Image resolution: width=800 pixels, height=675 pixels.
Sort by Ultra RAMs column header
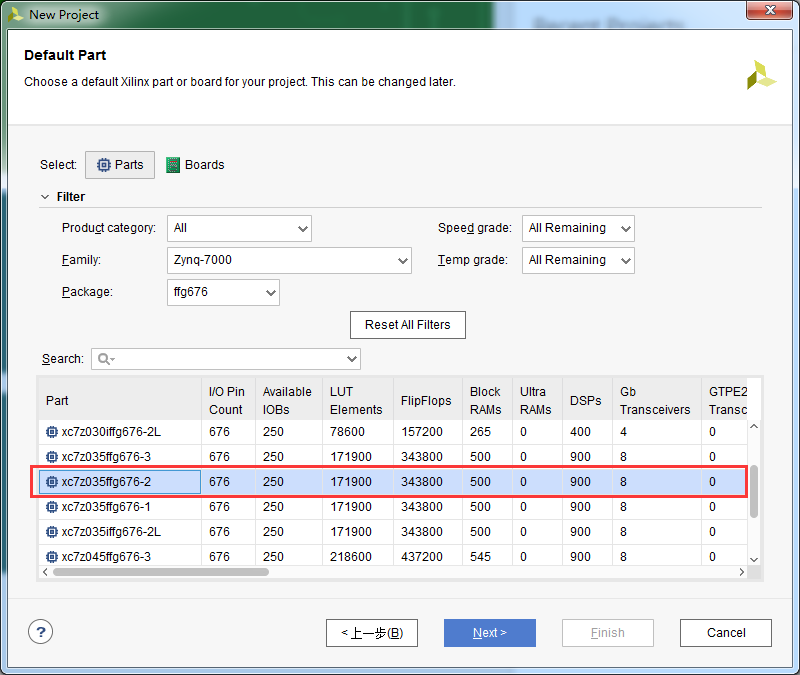point(537,401)
